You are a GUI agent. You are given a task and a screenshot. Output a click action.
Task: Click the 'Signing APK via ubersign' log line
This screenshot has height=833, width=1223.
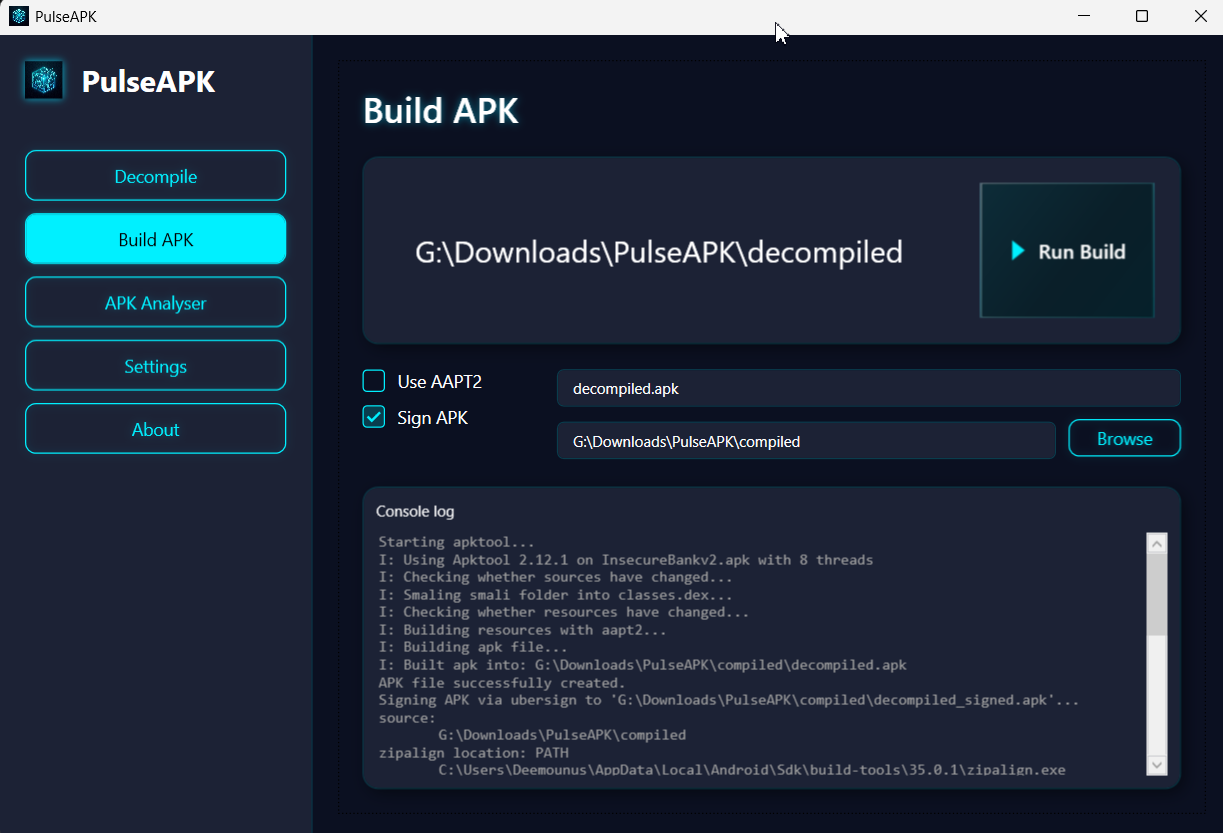click(x=729, y=700)
